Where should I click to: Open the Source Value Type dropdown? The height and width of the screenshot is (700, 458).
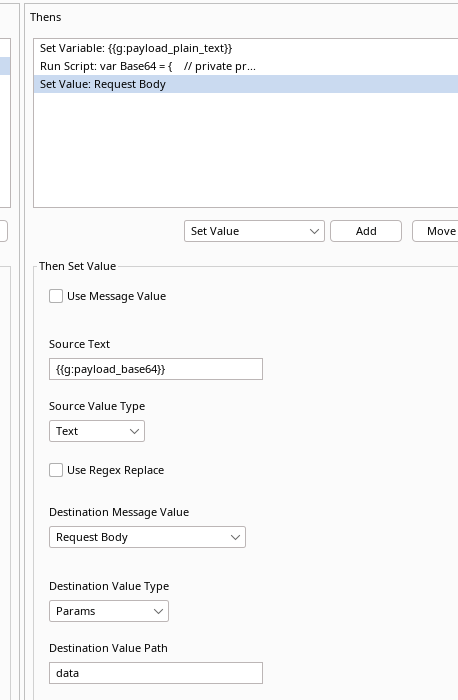pos(97,431)
